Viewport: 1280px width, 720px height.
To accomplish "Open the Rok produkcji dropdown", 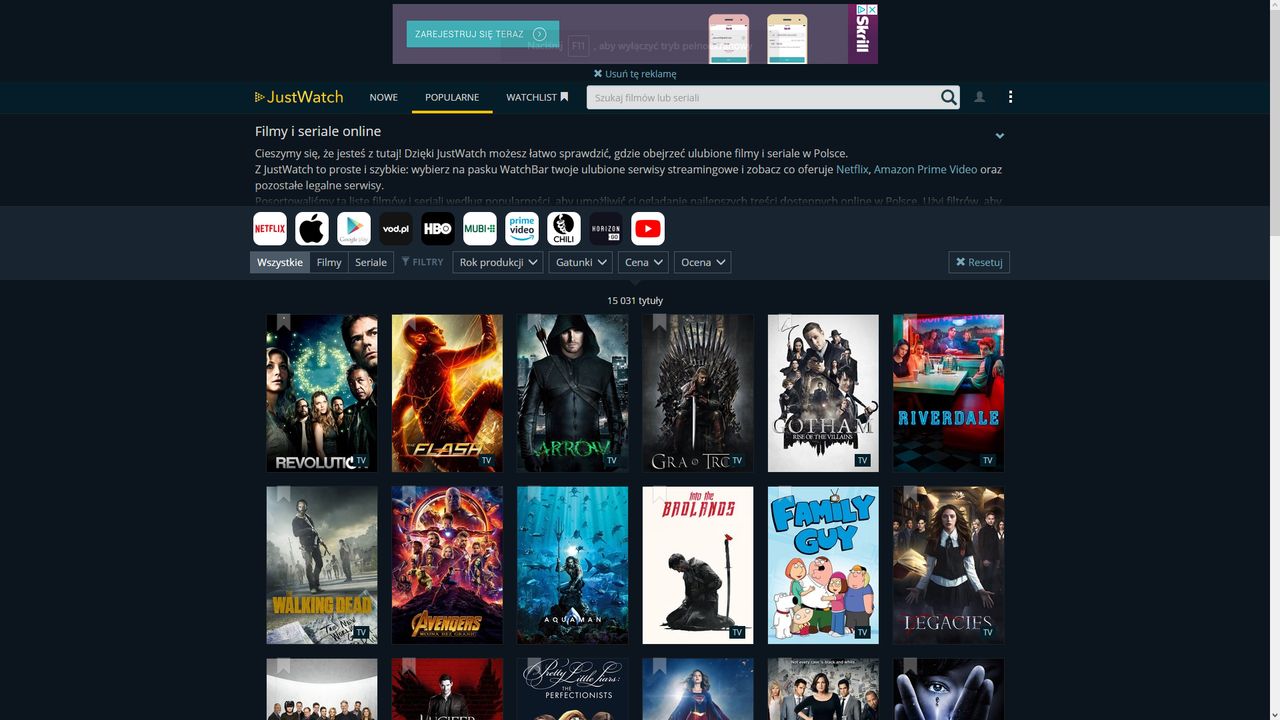I will click(x=498, y=262).
